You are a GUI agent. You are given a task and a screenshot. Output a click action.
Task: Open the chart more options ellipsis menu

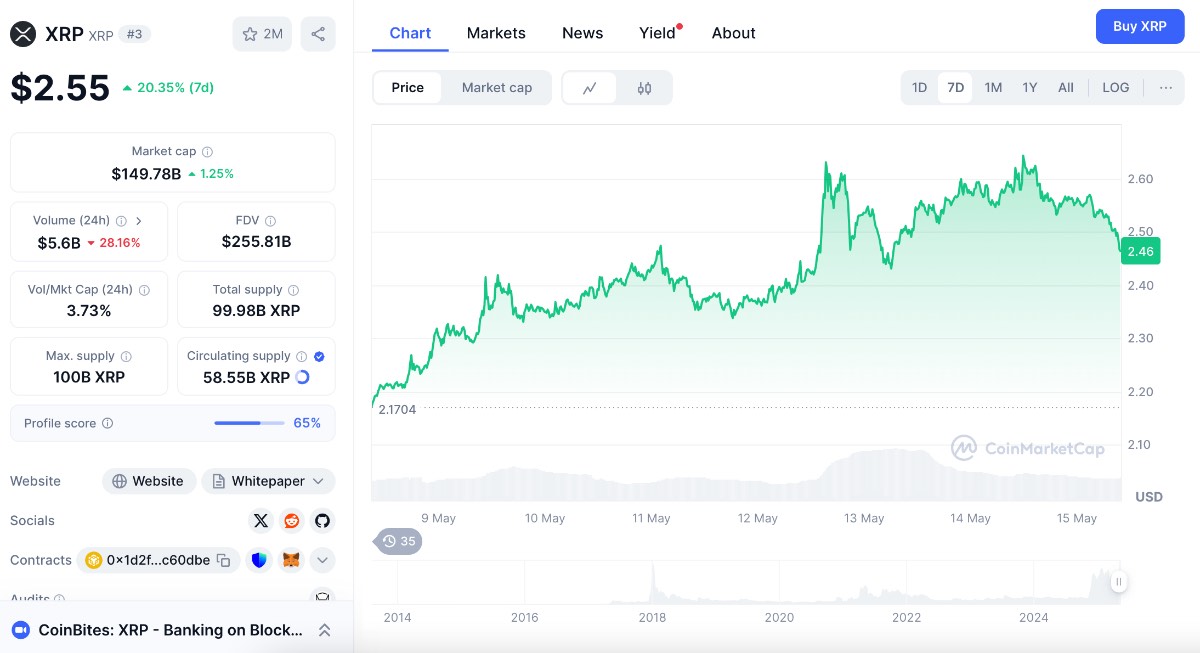(x=1166, y=88)
